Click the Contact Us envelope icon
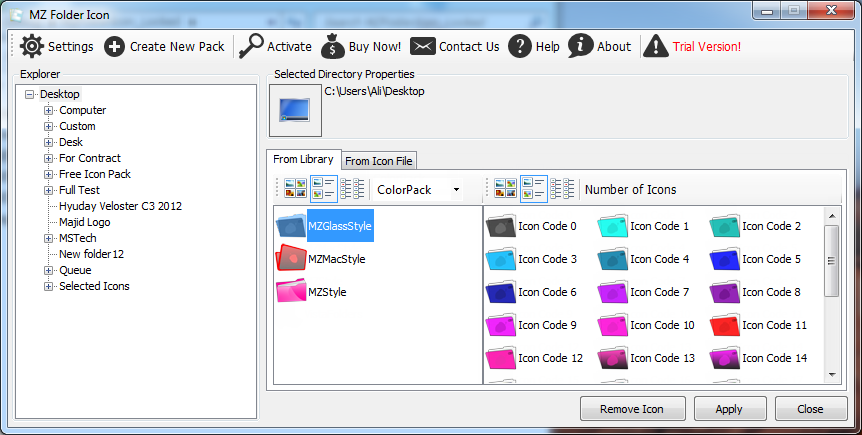862x435 pixels. [x=422, y=47]
